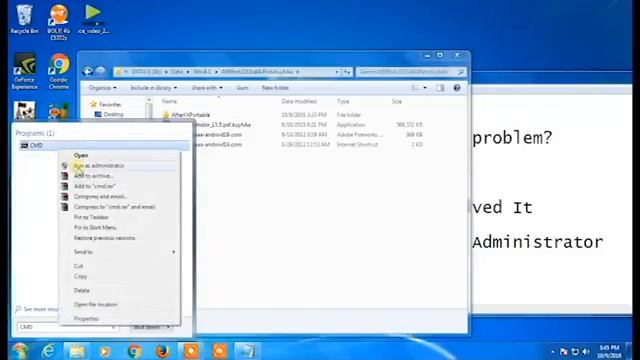Choose Cut in the context menu

tap(78, 266)
